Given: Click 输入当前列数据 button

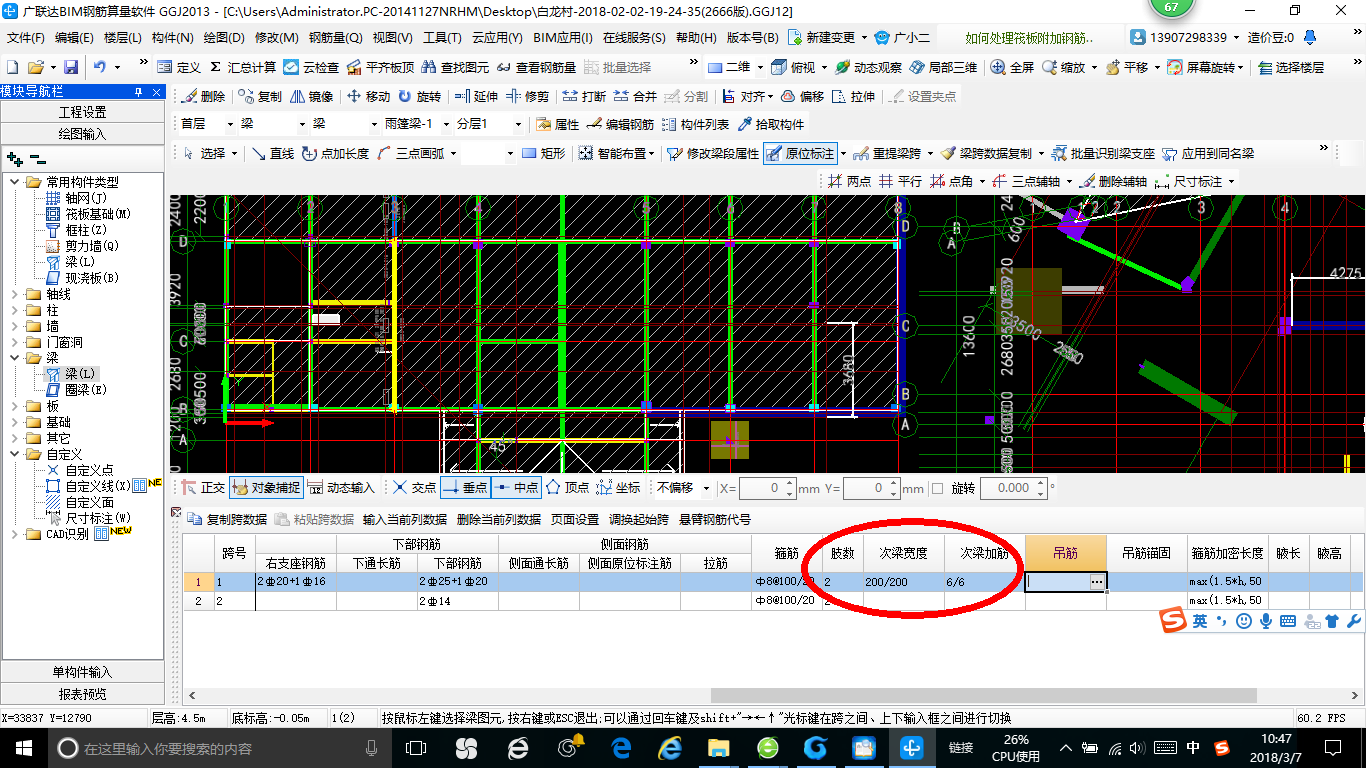Looking at the screenshot, I should 405,519.
